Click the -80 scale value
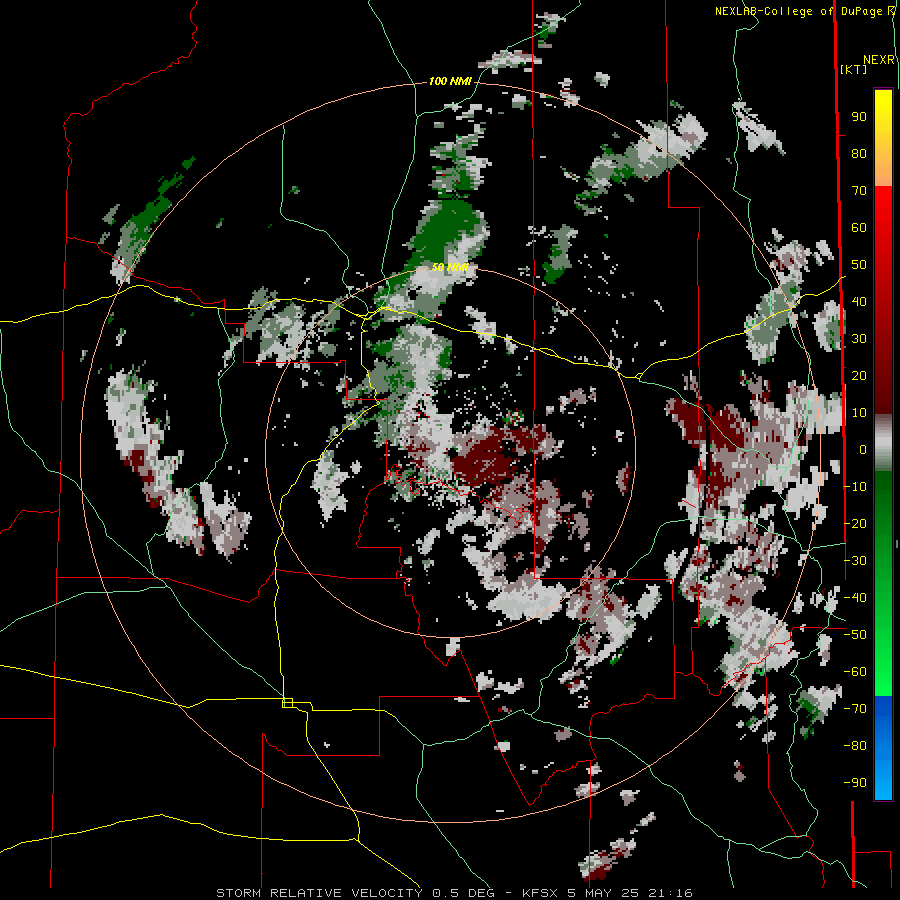Viewport: 900px width, 900px height. (x=855, y=746)
